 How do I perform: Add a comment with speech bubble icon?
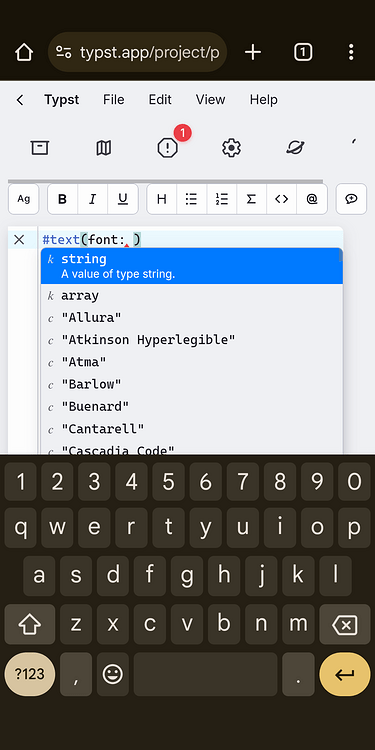click(x=352, y=199)
